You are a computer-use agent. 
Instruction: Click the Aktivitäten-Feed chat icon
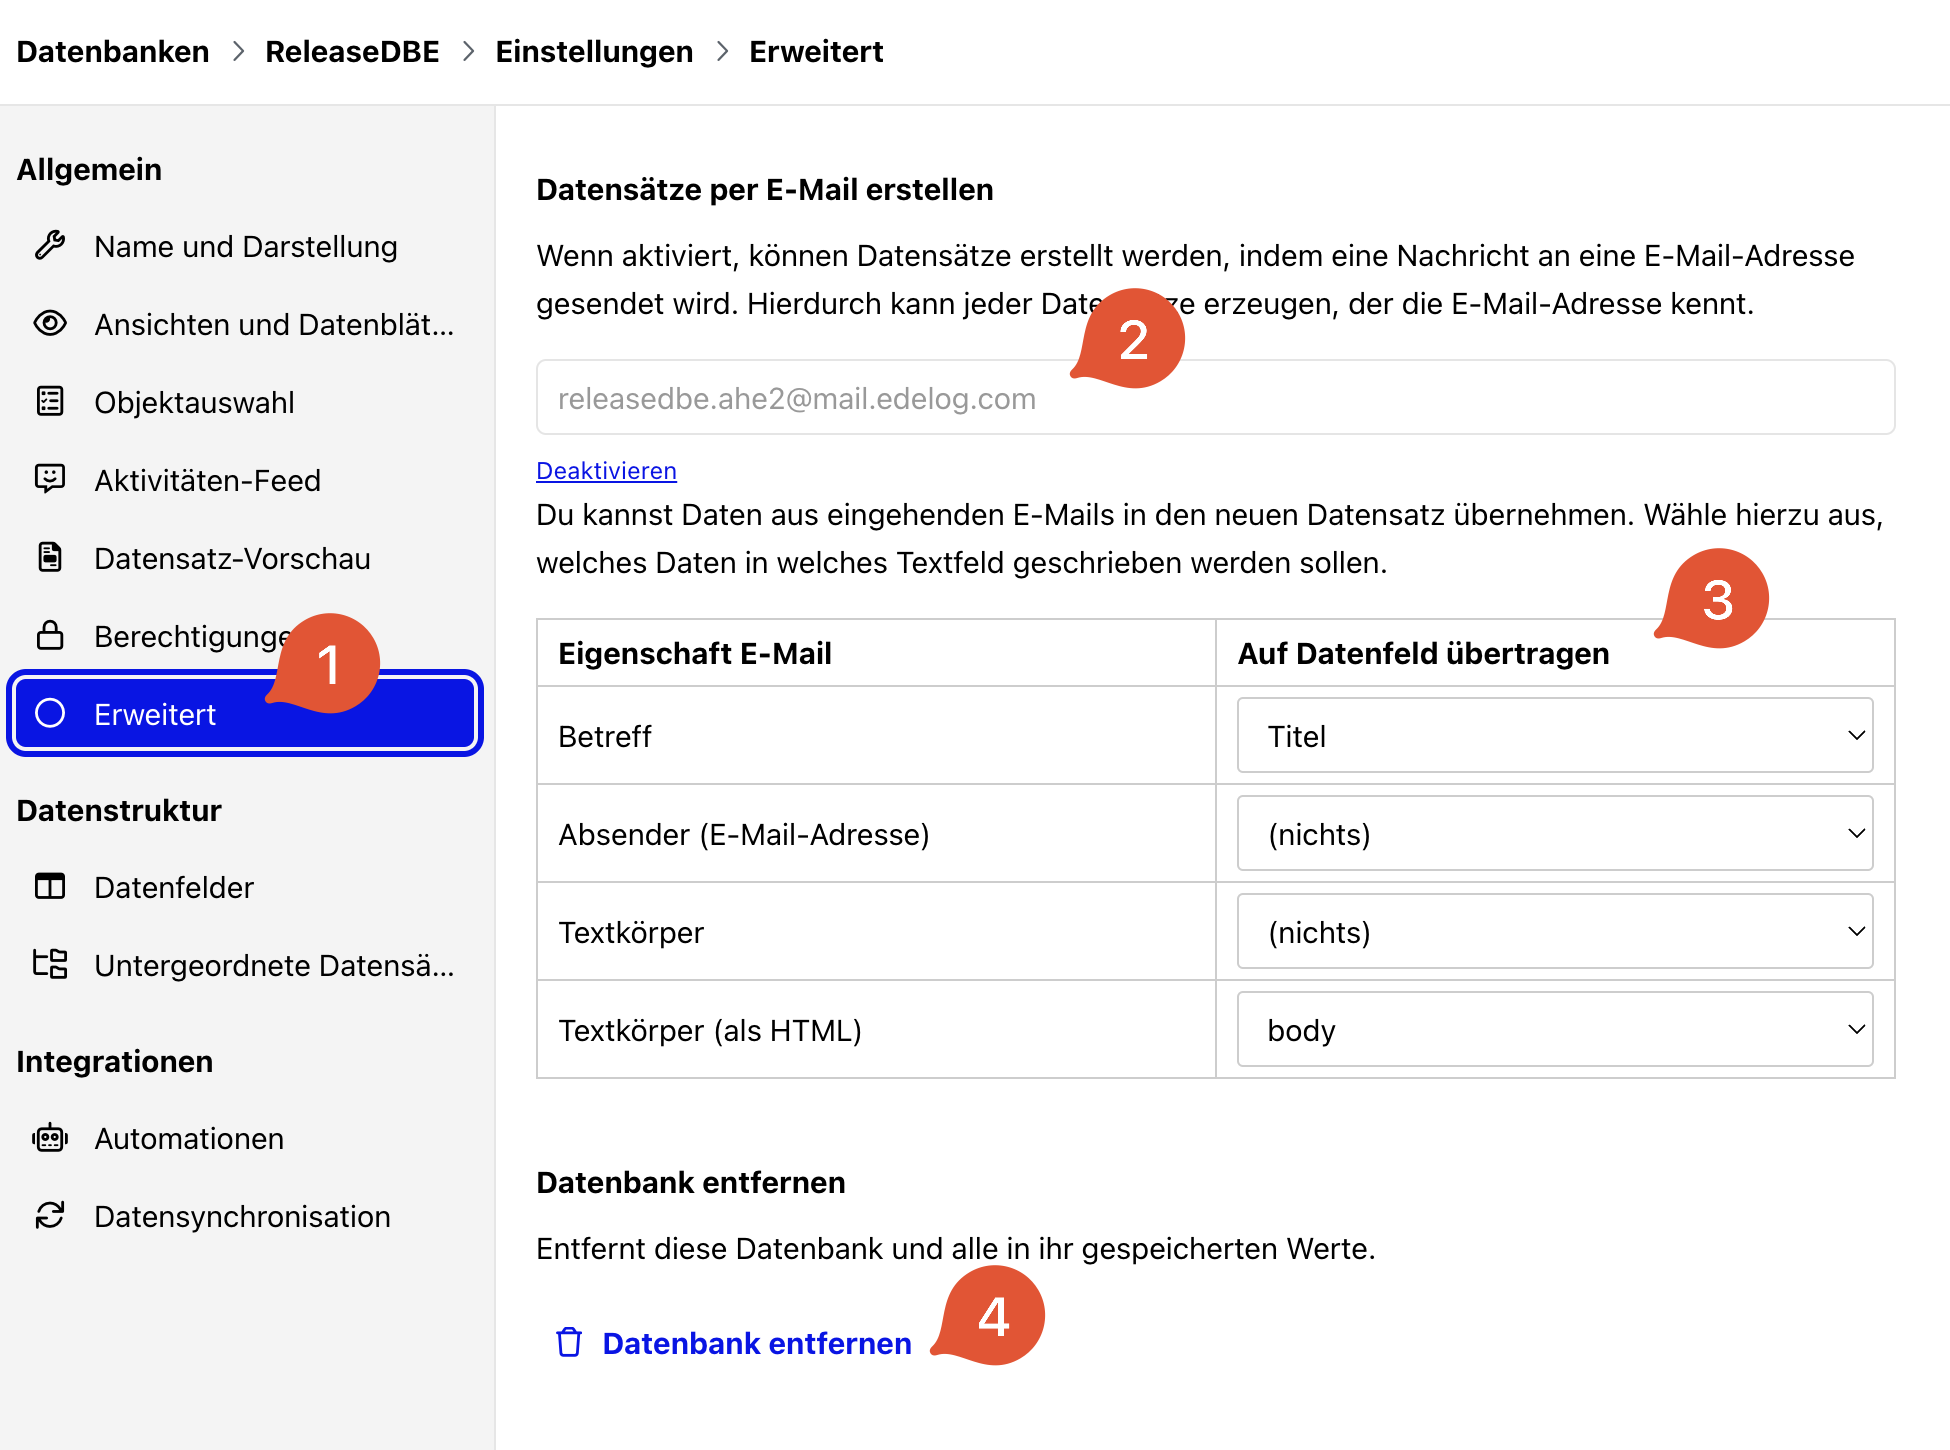(50, 479)
